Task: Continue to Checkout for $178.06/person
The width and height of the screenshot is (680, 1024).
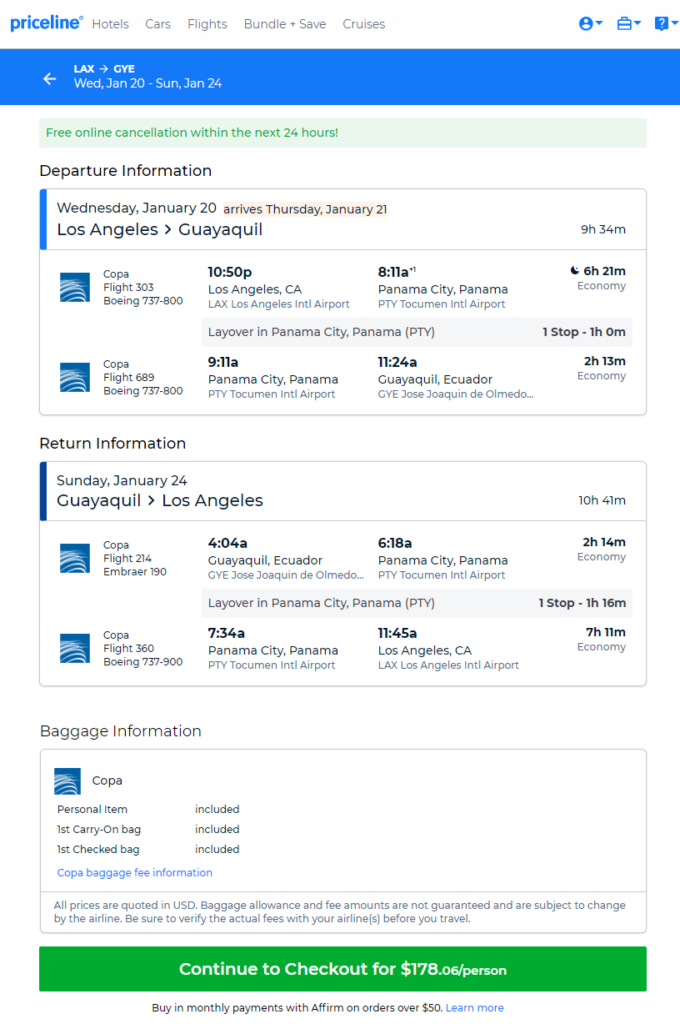Action: click(343, 969)
